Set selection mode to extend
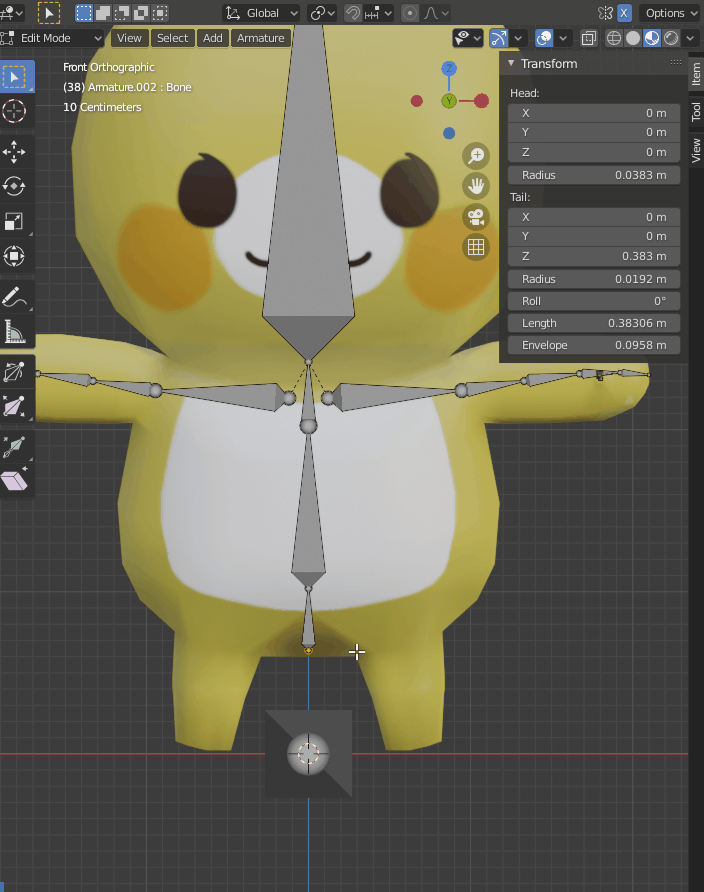Viewport: 704px width, 892px height. point(103,13)
